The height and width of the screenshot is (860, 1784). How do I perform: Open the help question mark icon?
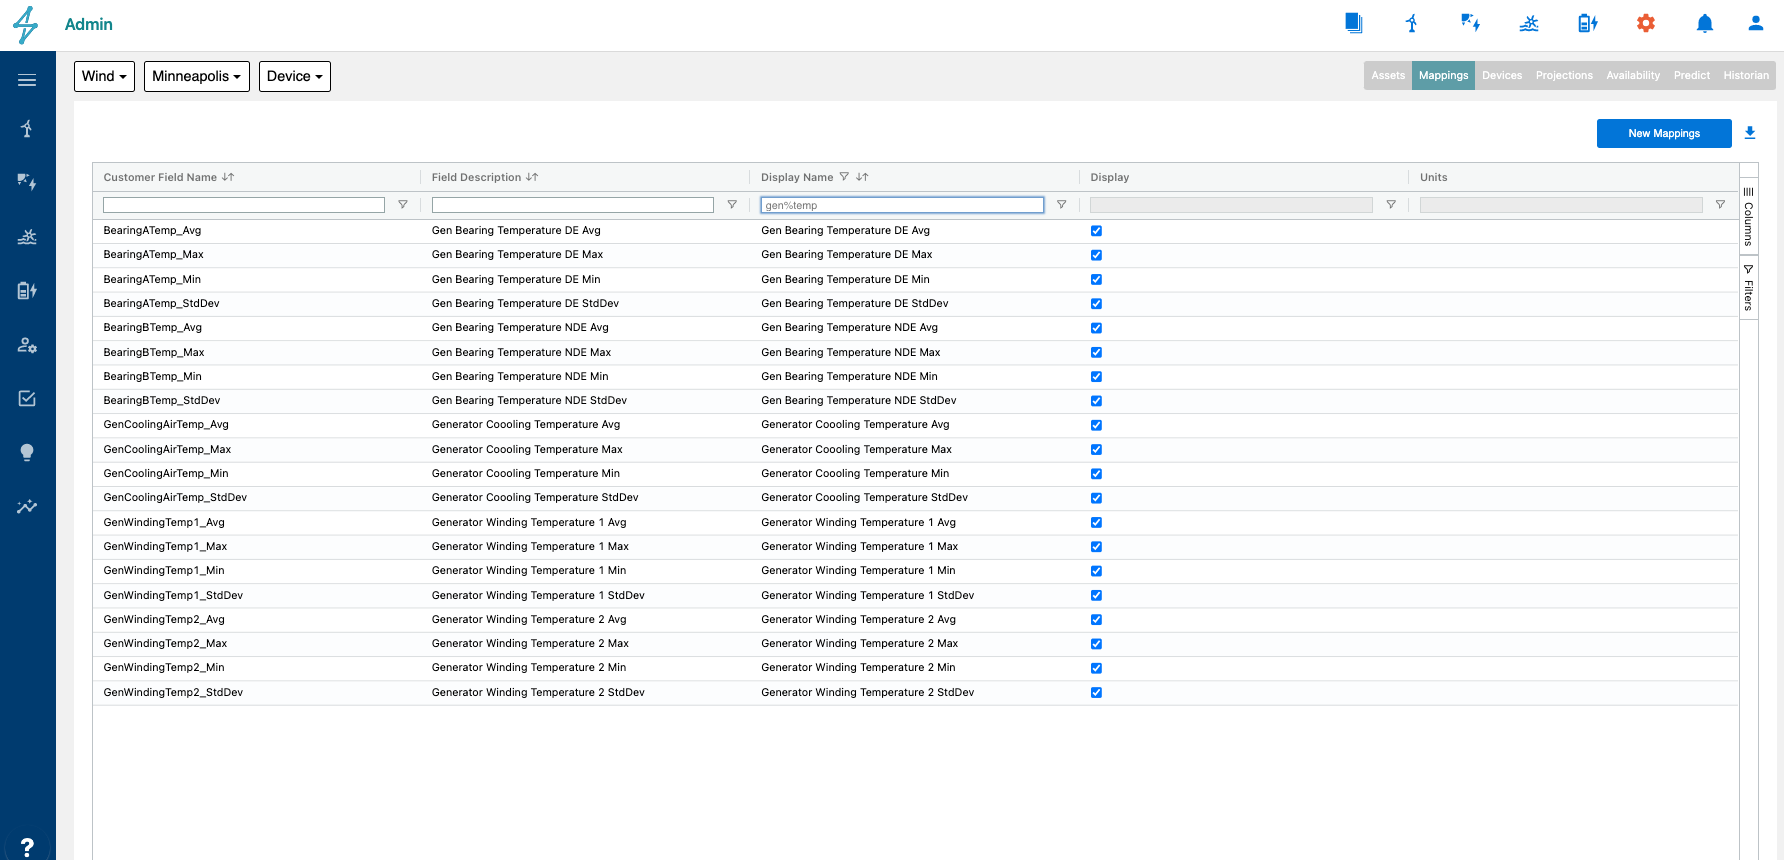tap(27, 847)
